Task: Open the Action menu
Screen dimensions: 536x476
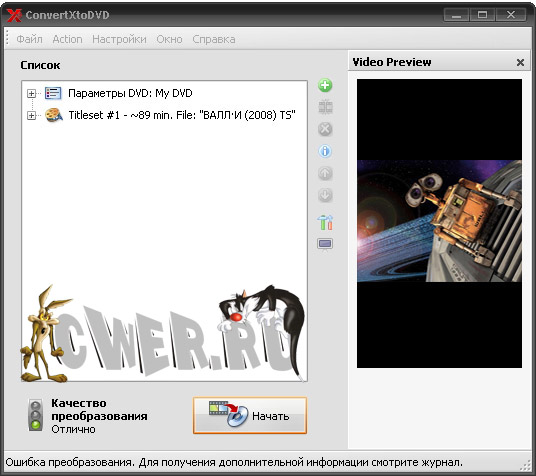Action: pyautogui.click(x=67, y=39)
